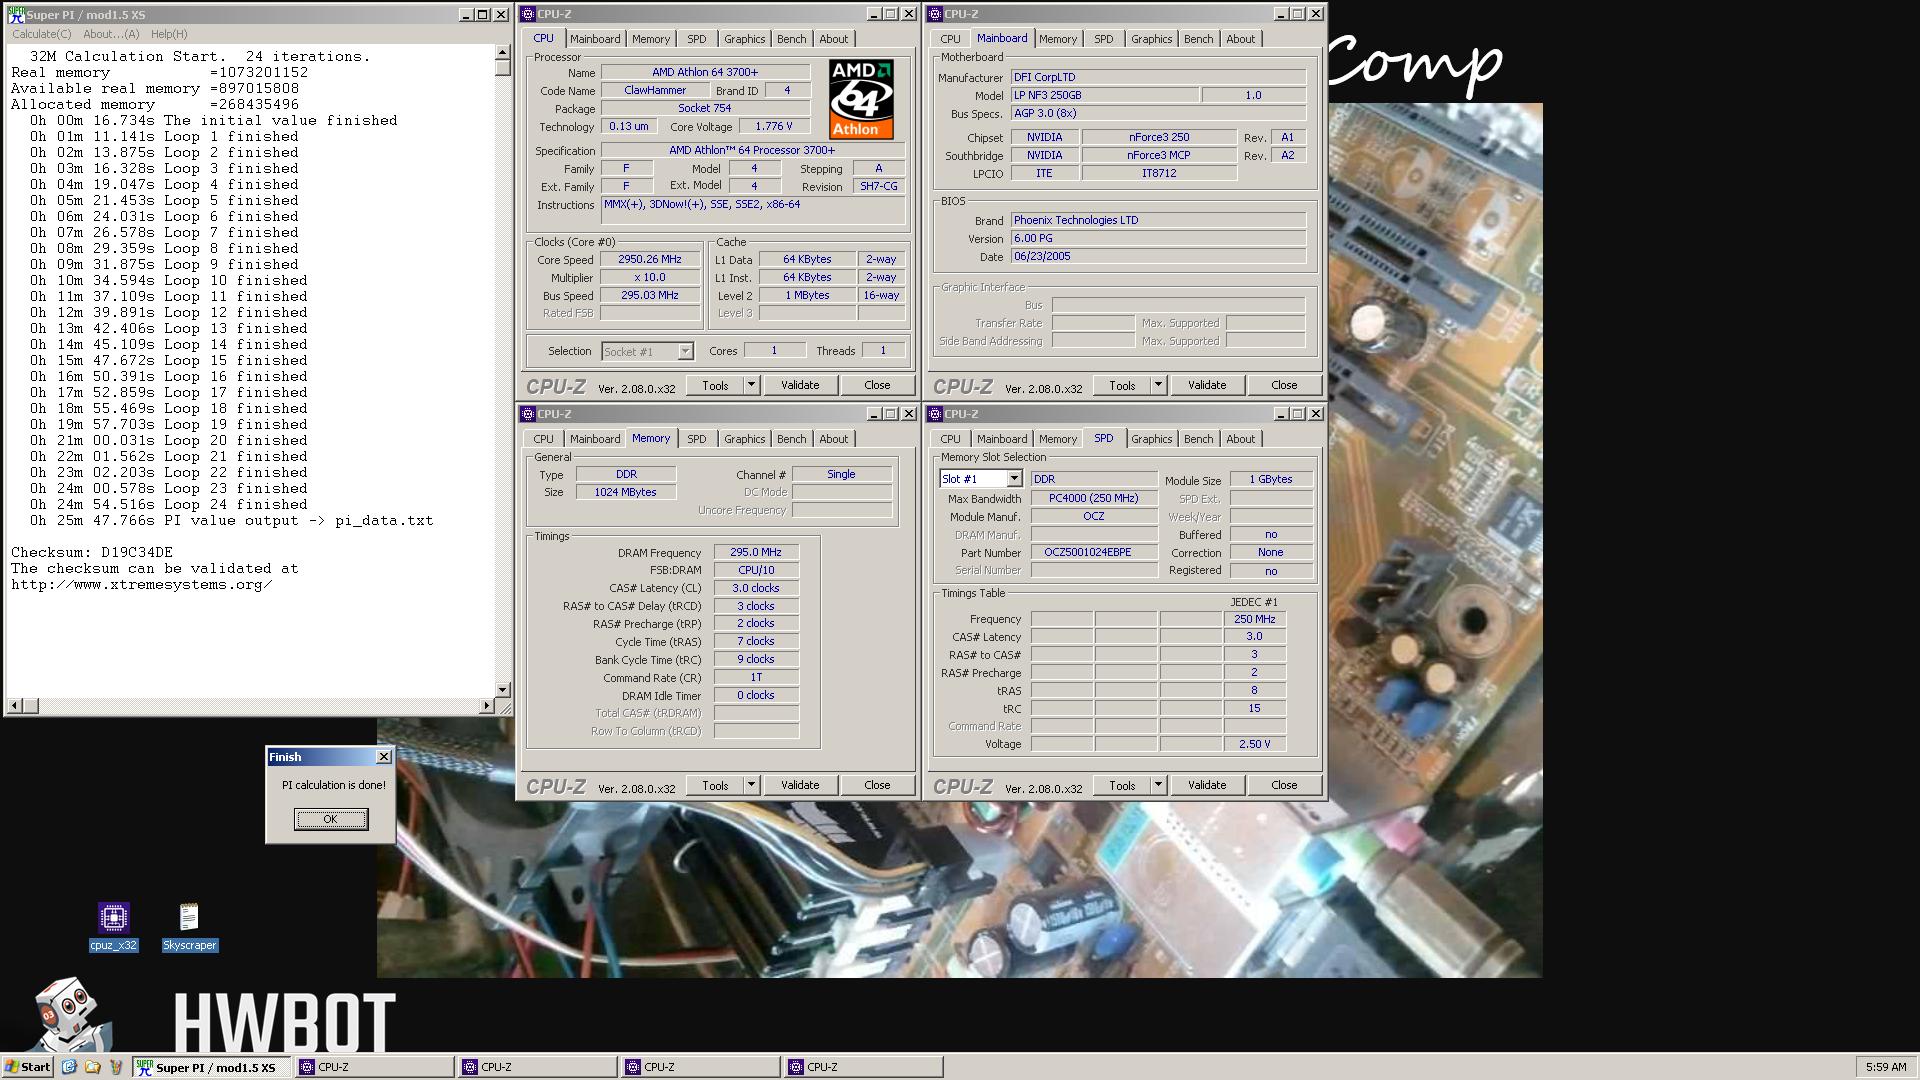1920x1080 pixels.
Task: Click the Model field LP NF3 250GB
Action: point(1104,95)
